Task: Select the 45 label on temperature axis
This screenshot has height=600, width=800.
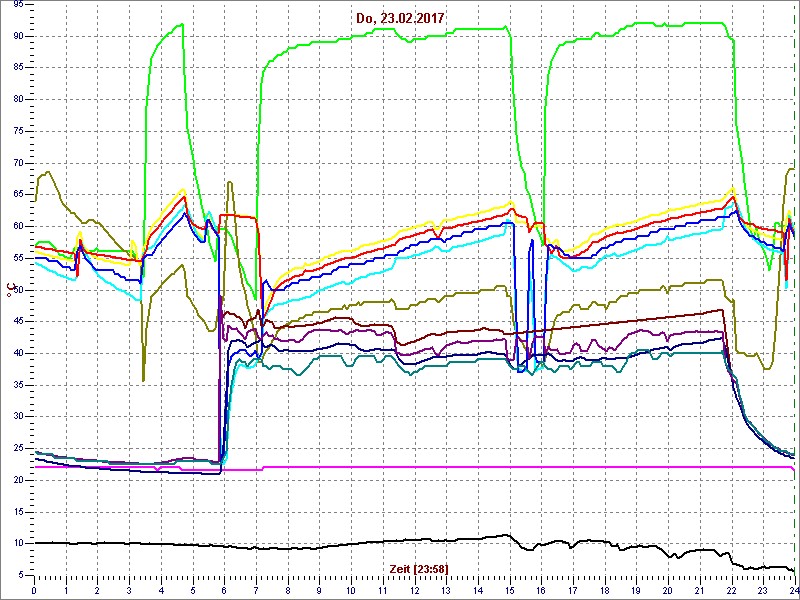Action: (x=17, y=321)
